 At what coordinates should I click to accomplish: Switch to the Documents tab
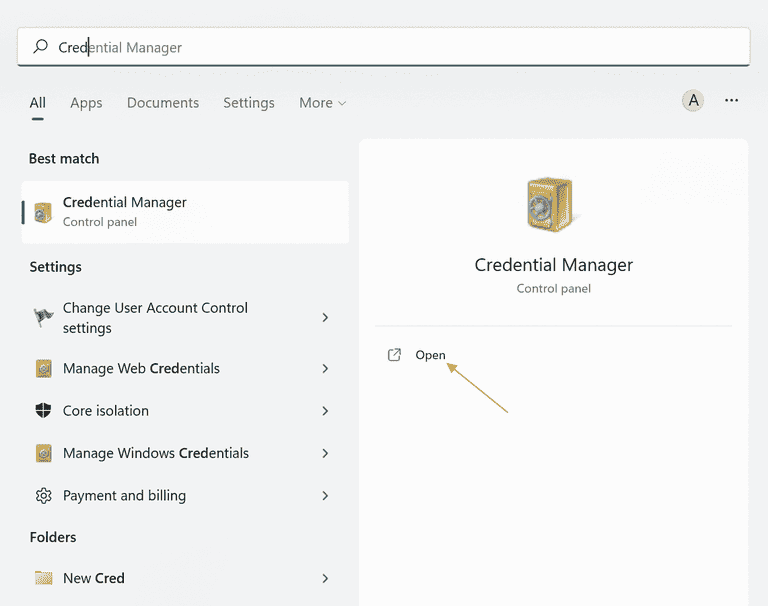163,103
